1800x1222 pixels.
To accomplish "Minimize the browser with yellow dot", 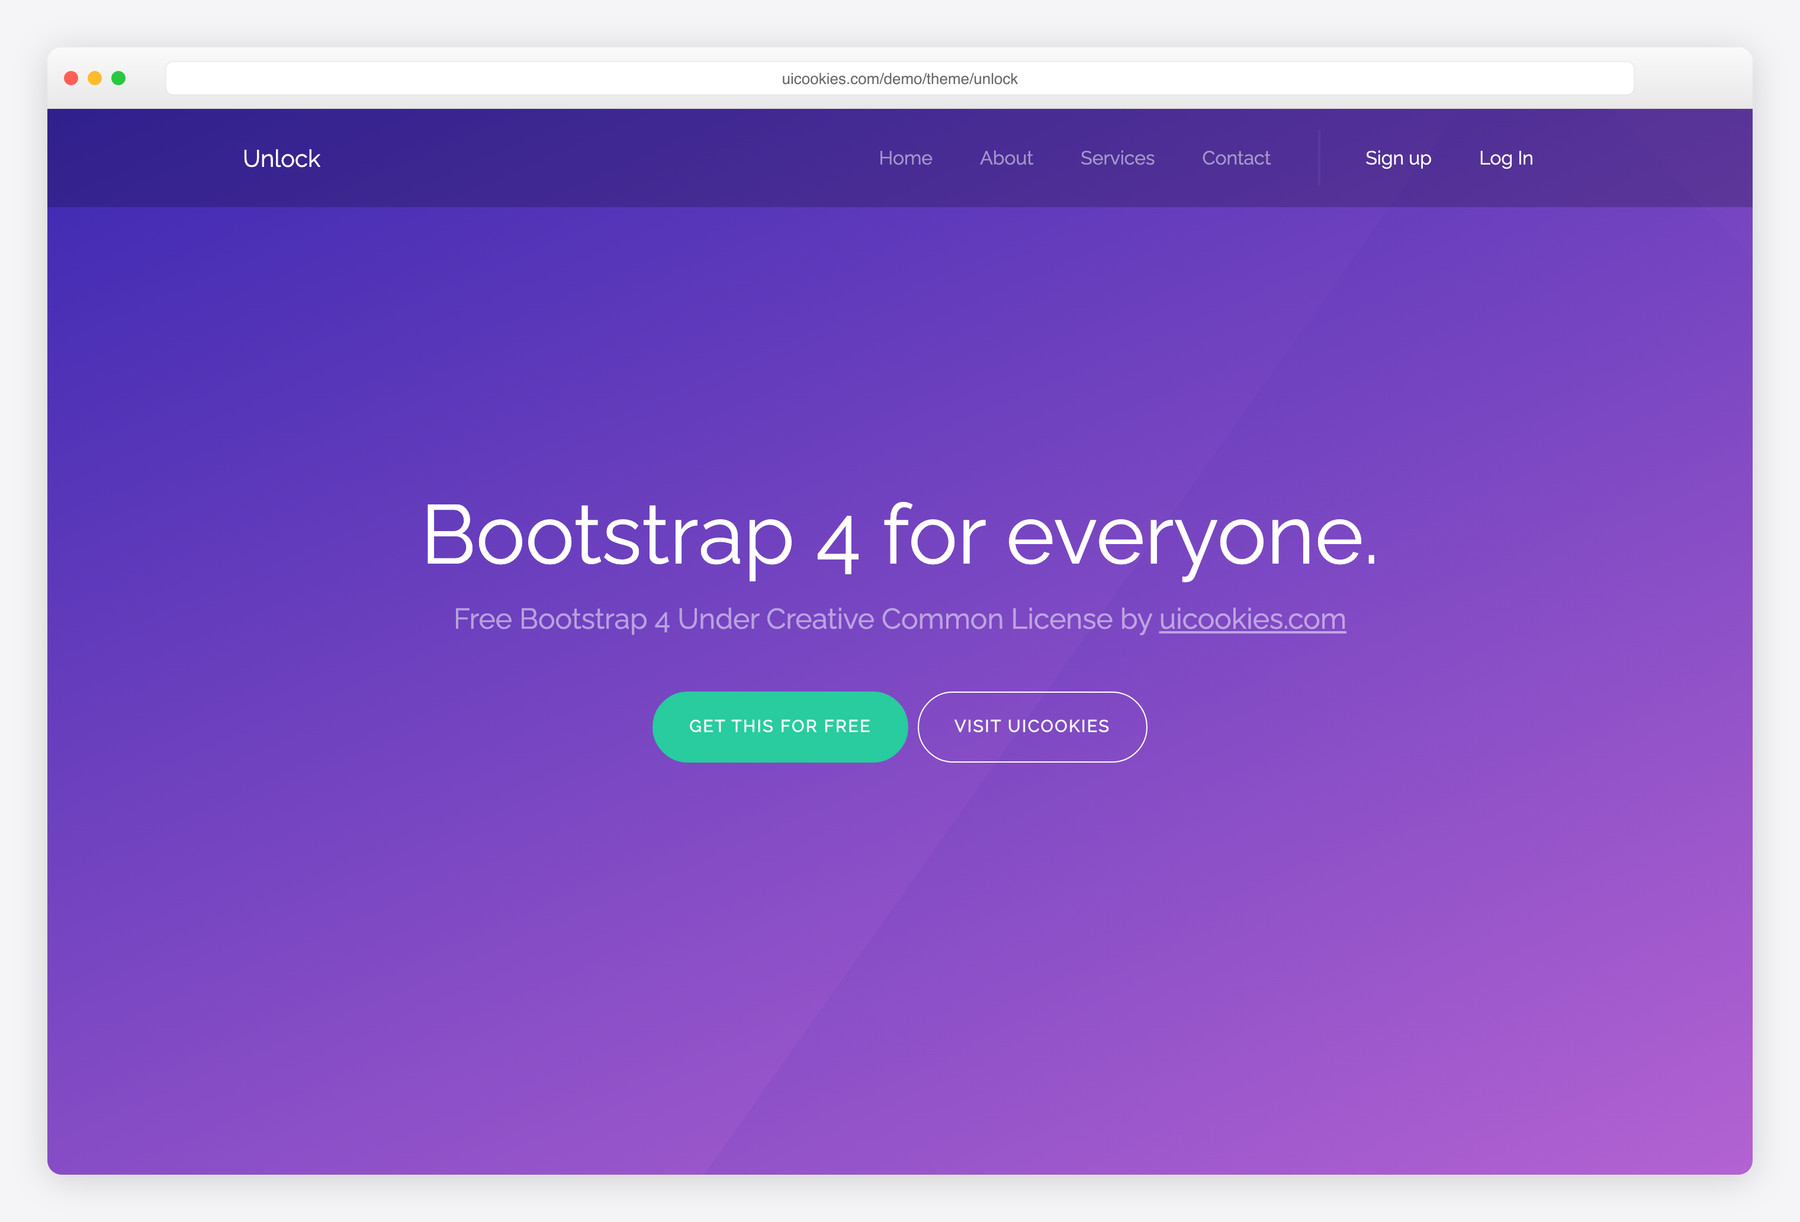I will [x=95, y=78].
